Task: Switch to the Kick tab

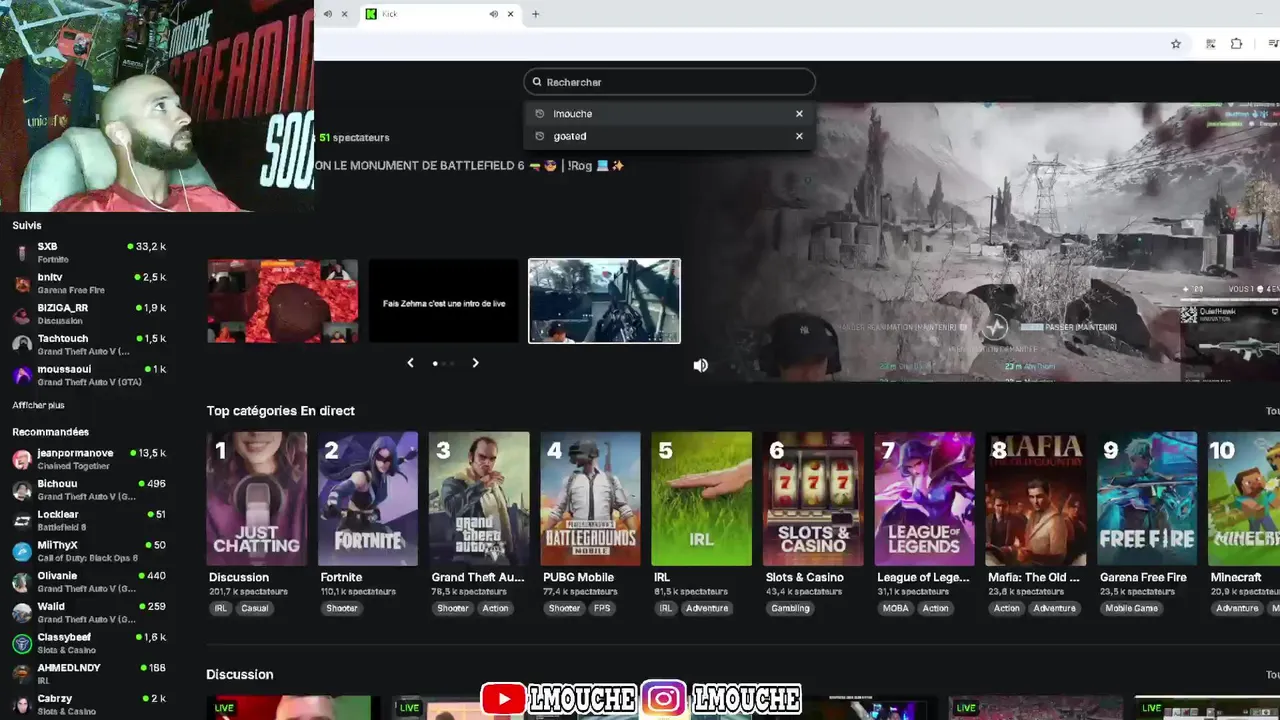Action: (x=440, y=14)
